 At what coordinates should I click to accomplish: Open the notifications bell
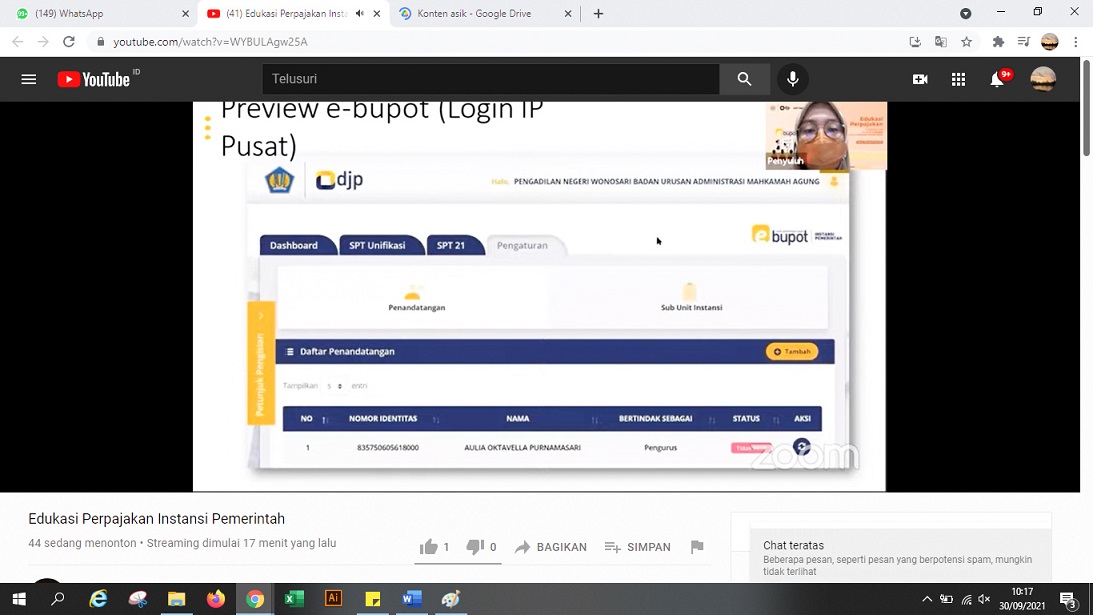[x=997, y=79]
